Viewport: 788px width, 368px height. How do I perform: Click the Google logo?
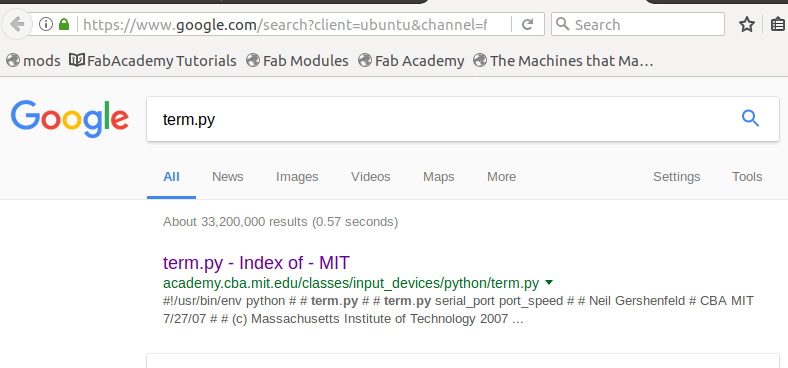click(x=70, y=119)
